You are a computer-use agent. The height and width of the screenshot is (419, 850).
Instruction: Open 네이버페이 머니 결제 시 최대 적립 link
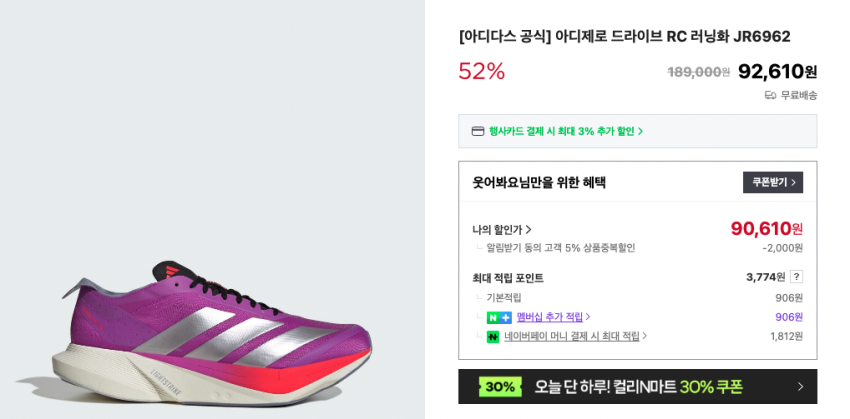575,337
